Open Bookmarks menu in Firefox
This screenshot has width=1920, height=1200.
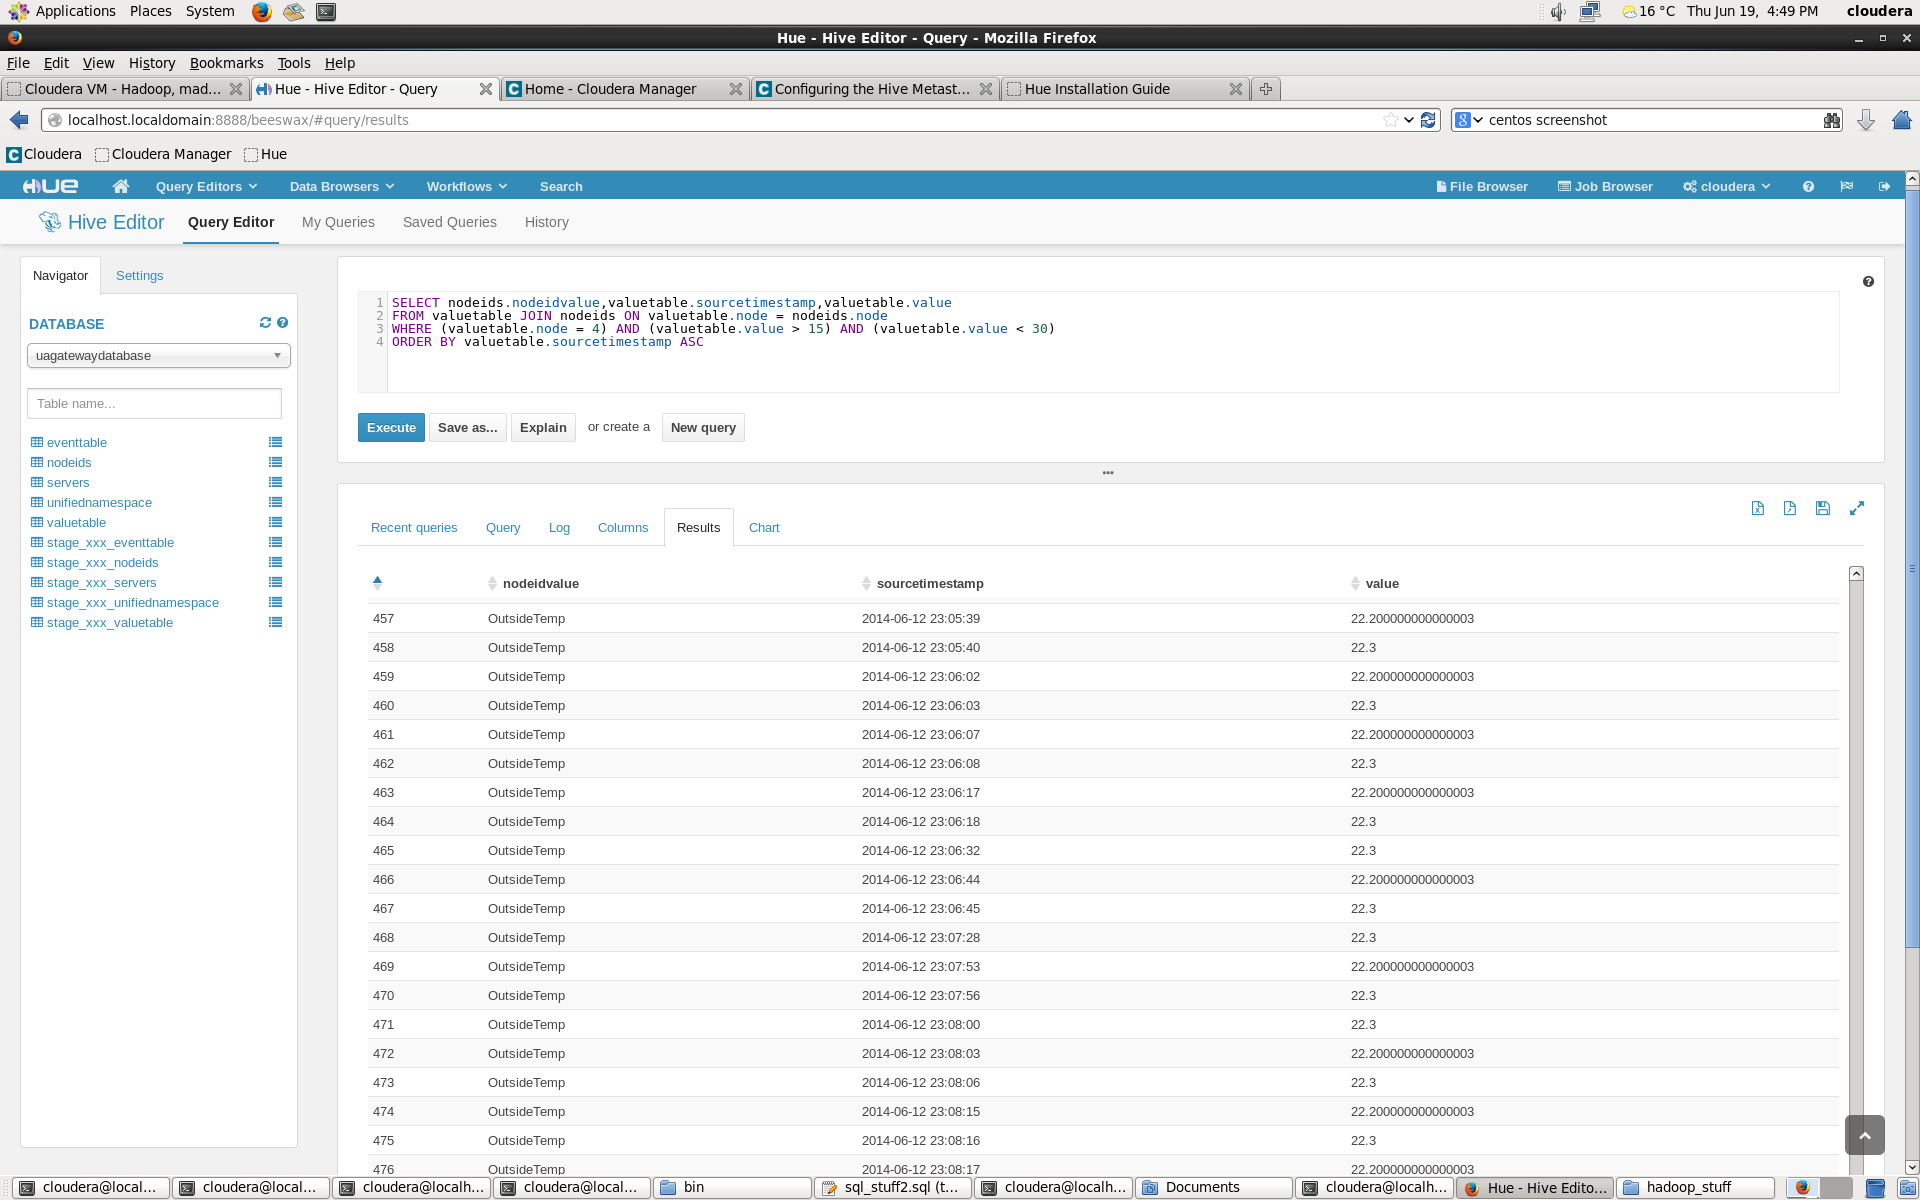[x=227, y=63]
